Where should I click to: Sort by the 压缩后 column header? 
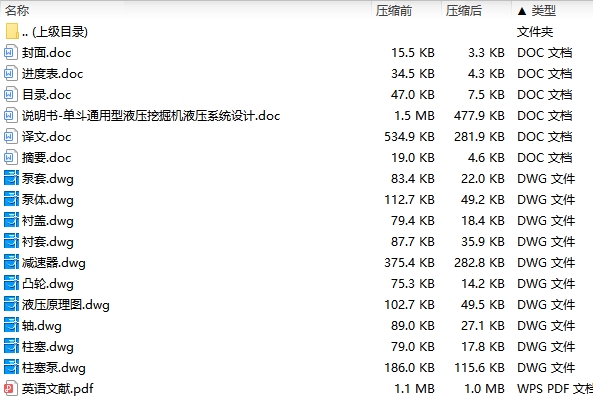click(x=464, y=11)
